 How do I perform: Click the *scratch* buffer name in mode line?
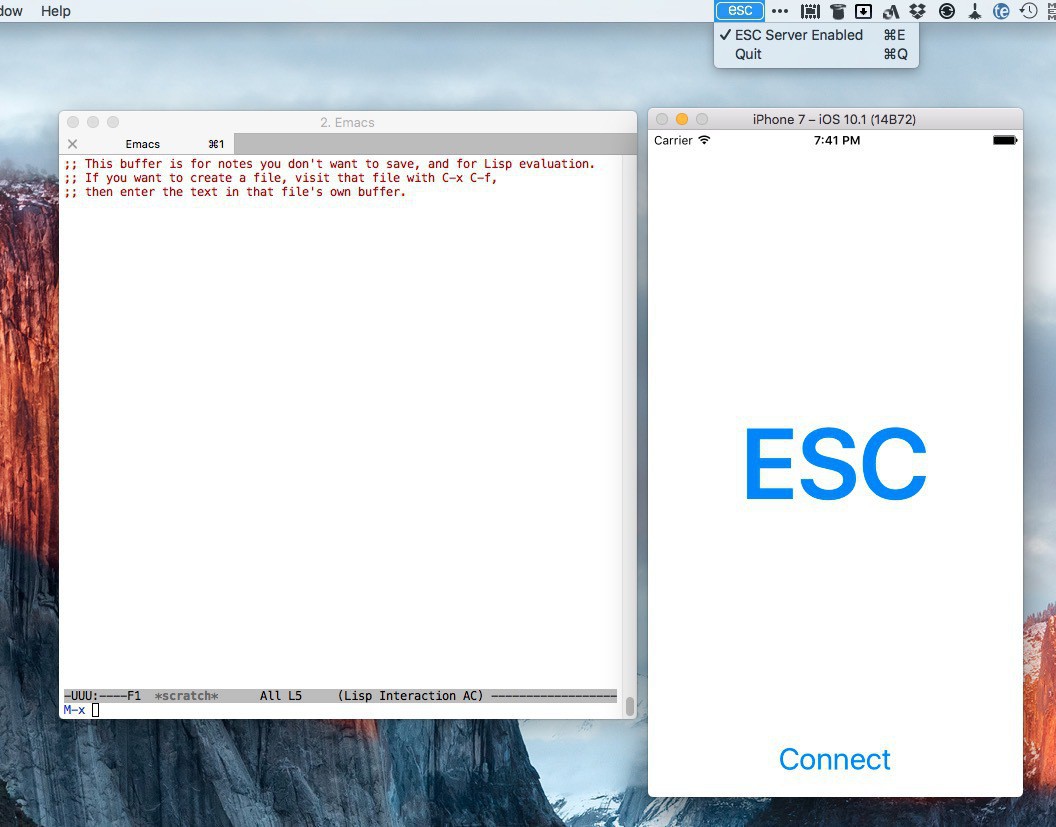[187, 696]
